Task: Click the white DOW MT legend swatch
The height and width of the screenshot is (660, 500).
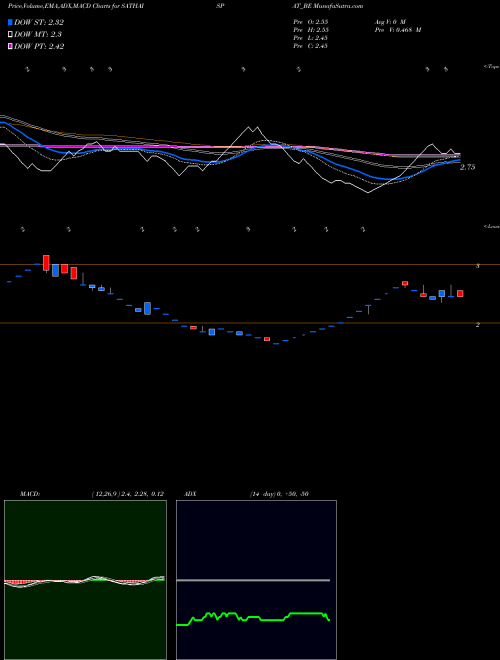Action: [x=10, y=35]
